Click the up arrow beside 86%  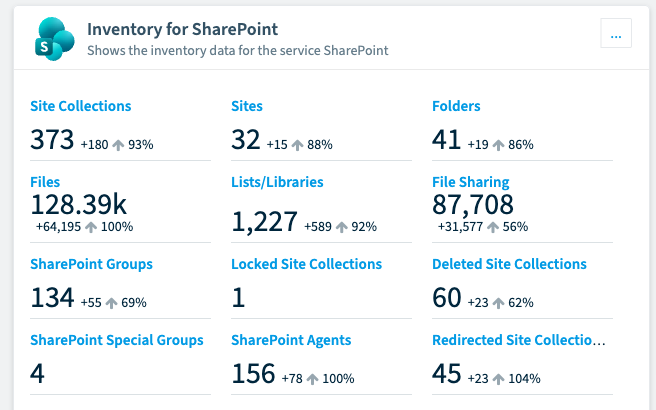click(498, 145)
